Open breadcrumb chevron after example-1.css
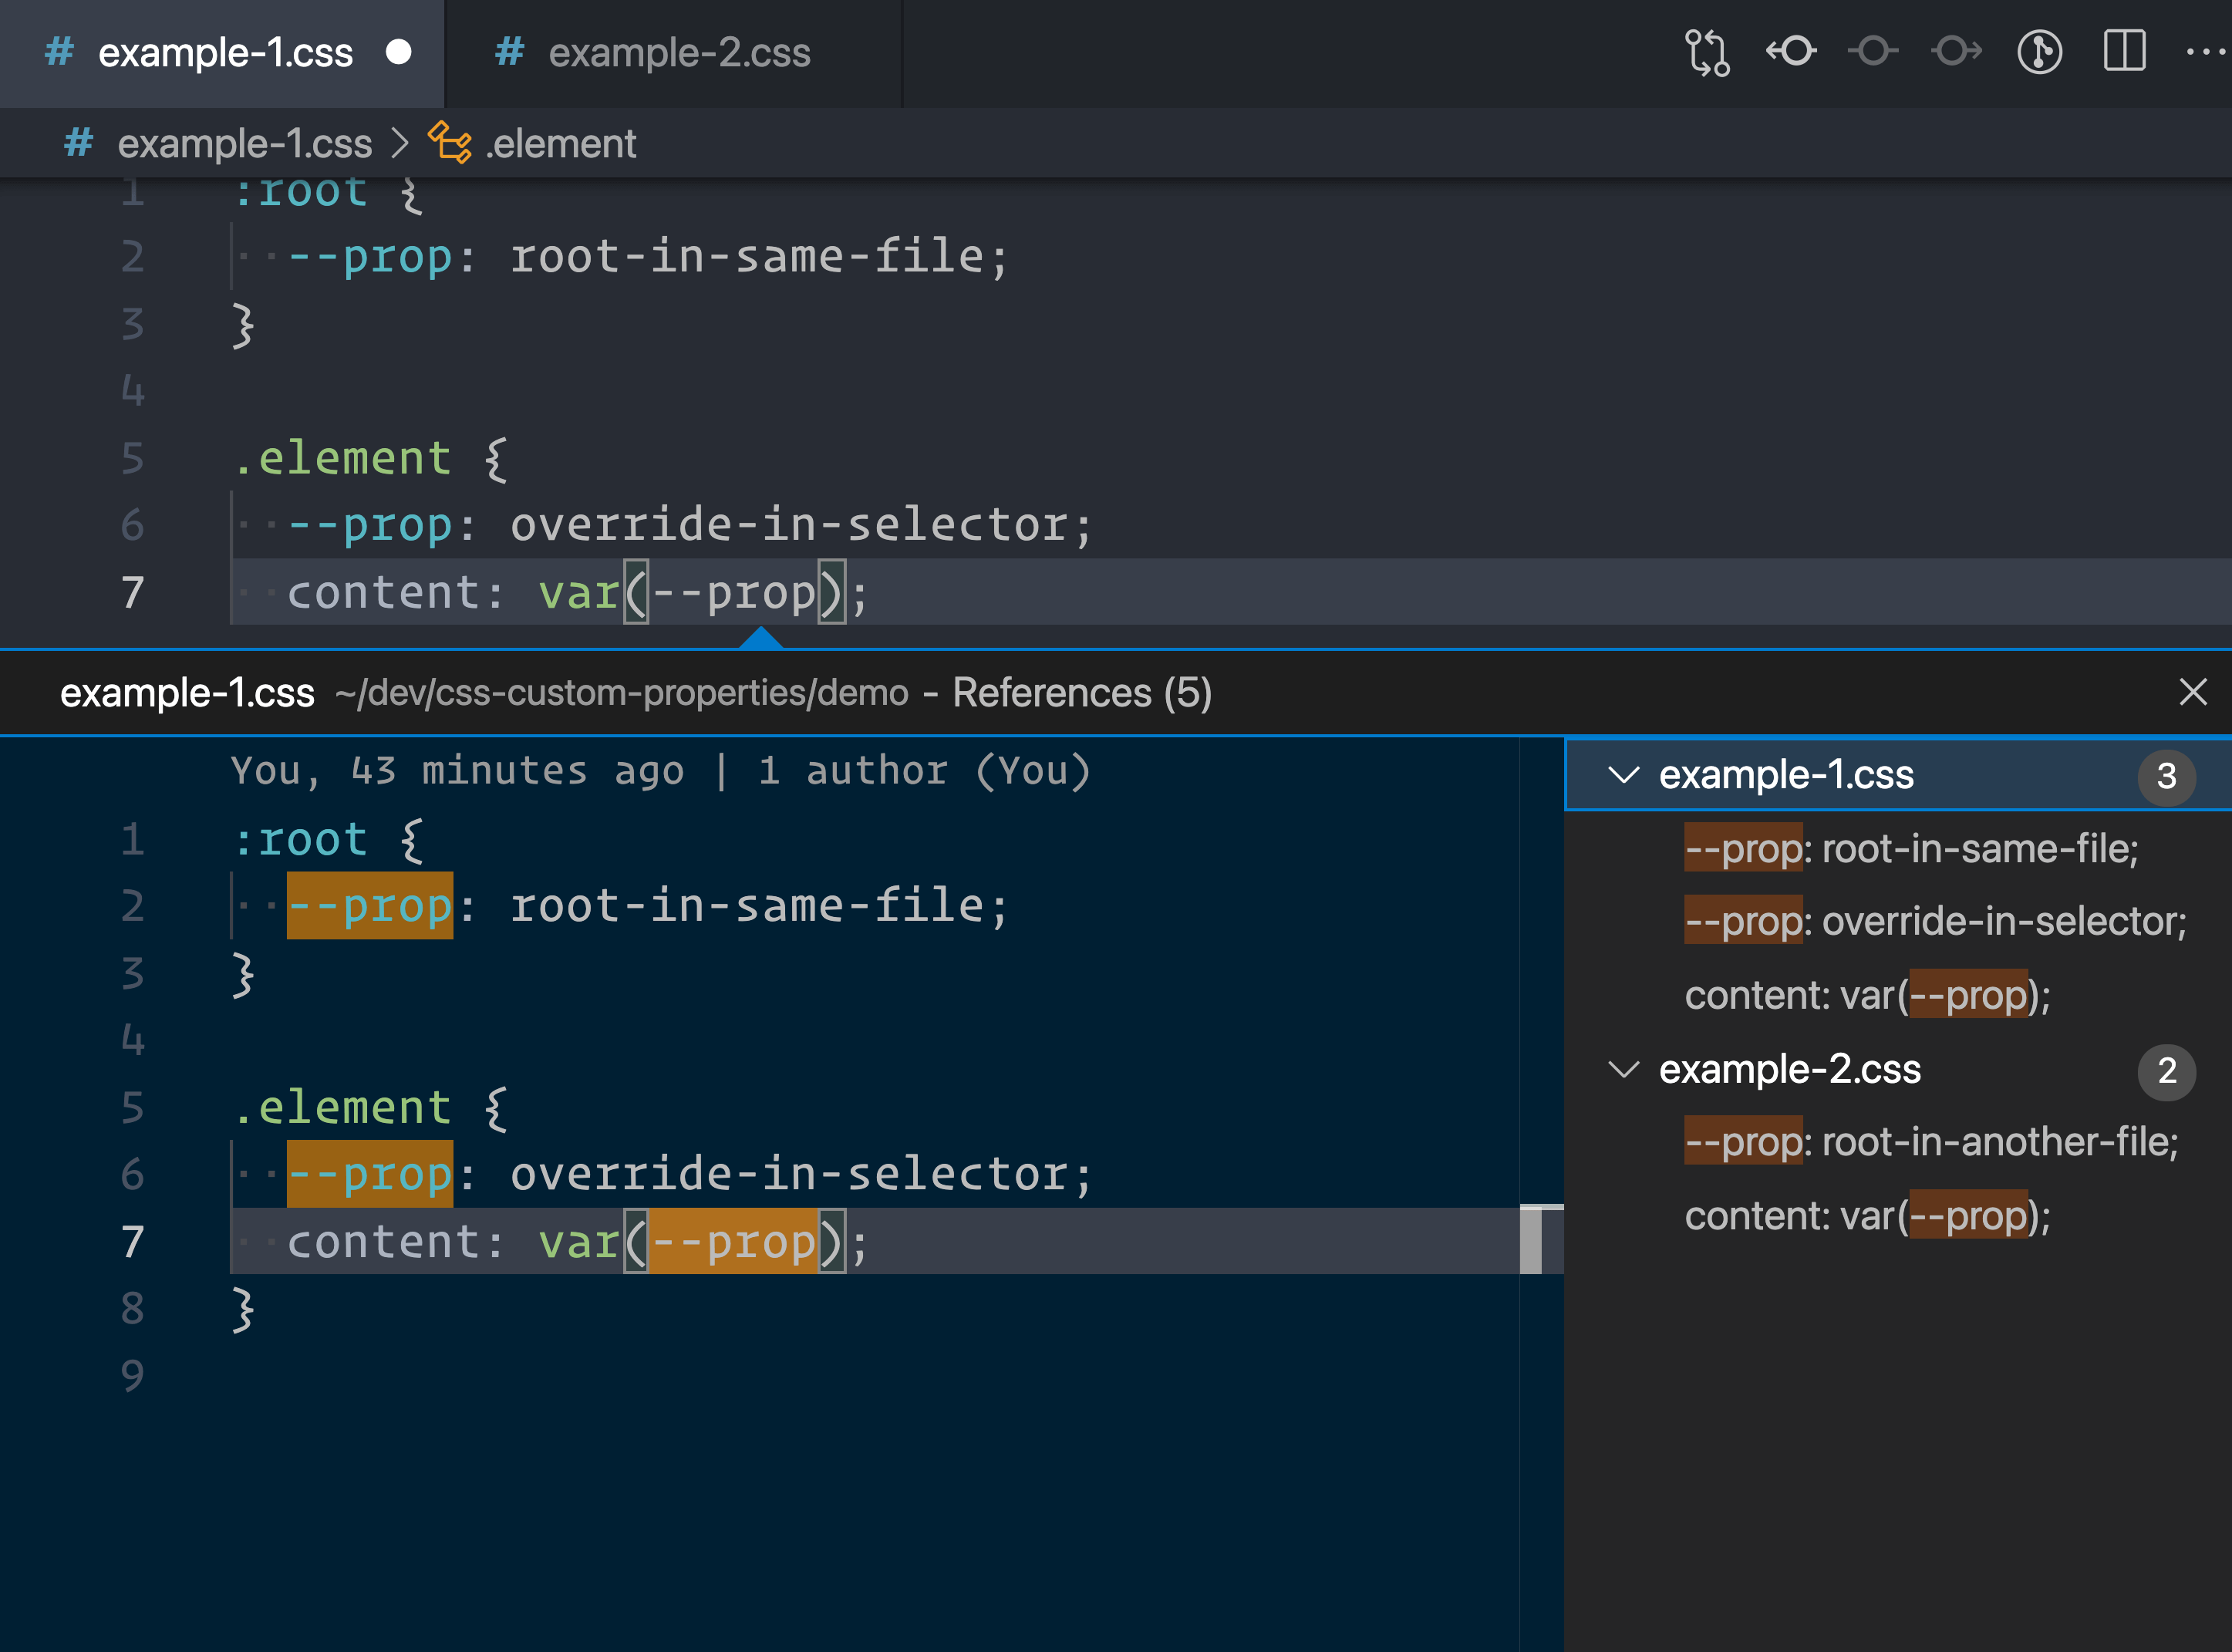2232x1652 pixels. click(404, 143)
